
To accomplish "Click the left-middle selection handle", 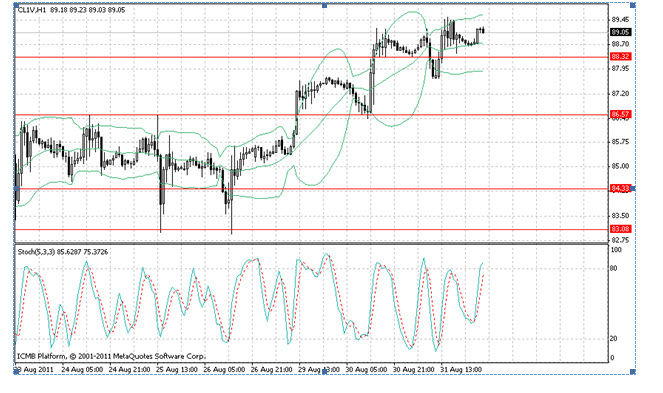I will [16, 188].
